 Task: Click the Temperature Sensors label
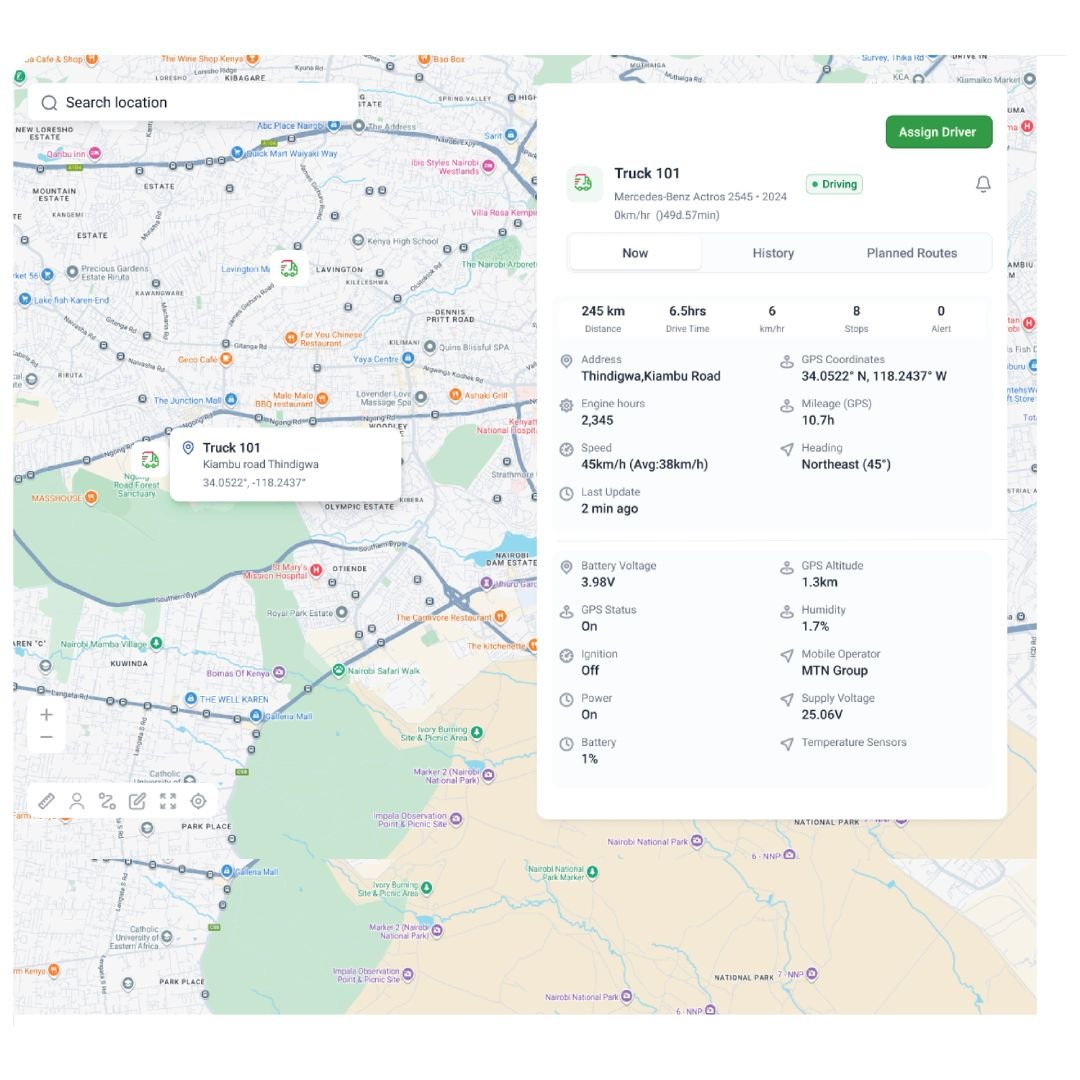tap(853, 742)
